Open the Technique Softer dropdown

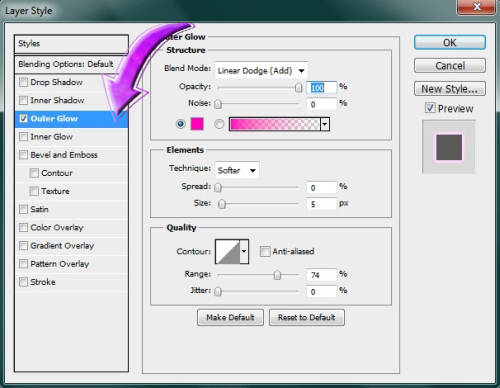click(x=237, y=170)
